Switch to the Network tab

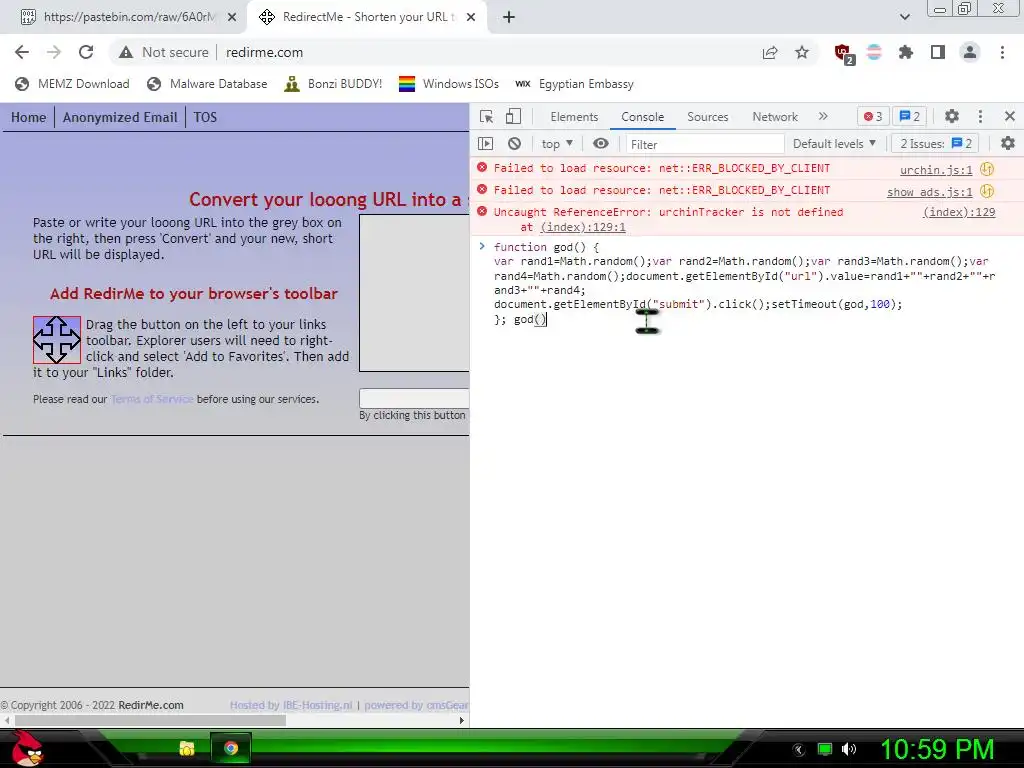tap(775, 117)
